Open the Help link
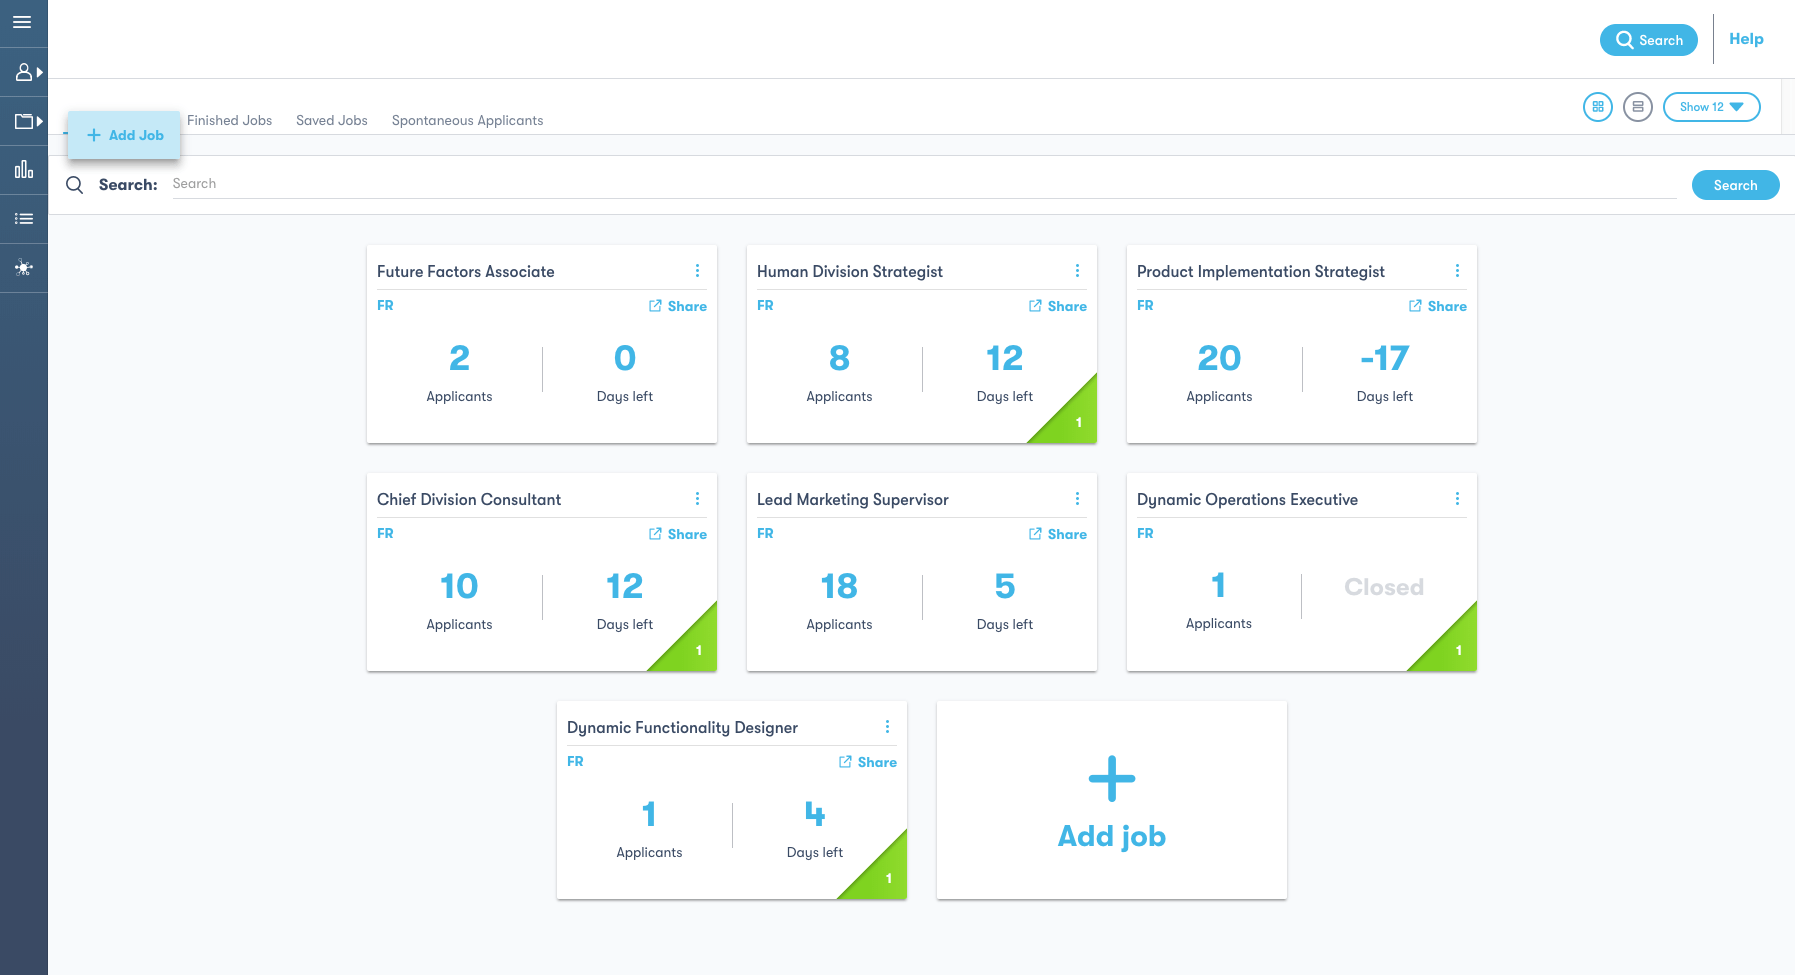The width and height of the screenshot is (1795, 975). tap(1746, 39)
